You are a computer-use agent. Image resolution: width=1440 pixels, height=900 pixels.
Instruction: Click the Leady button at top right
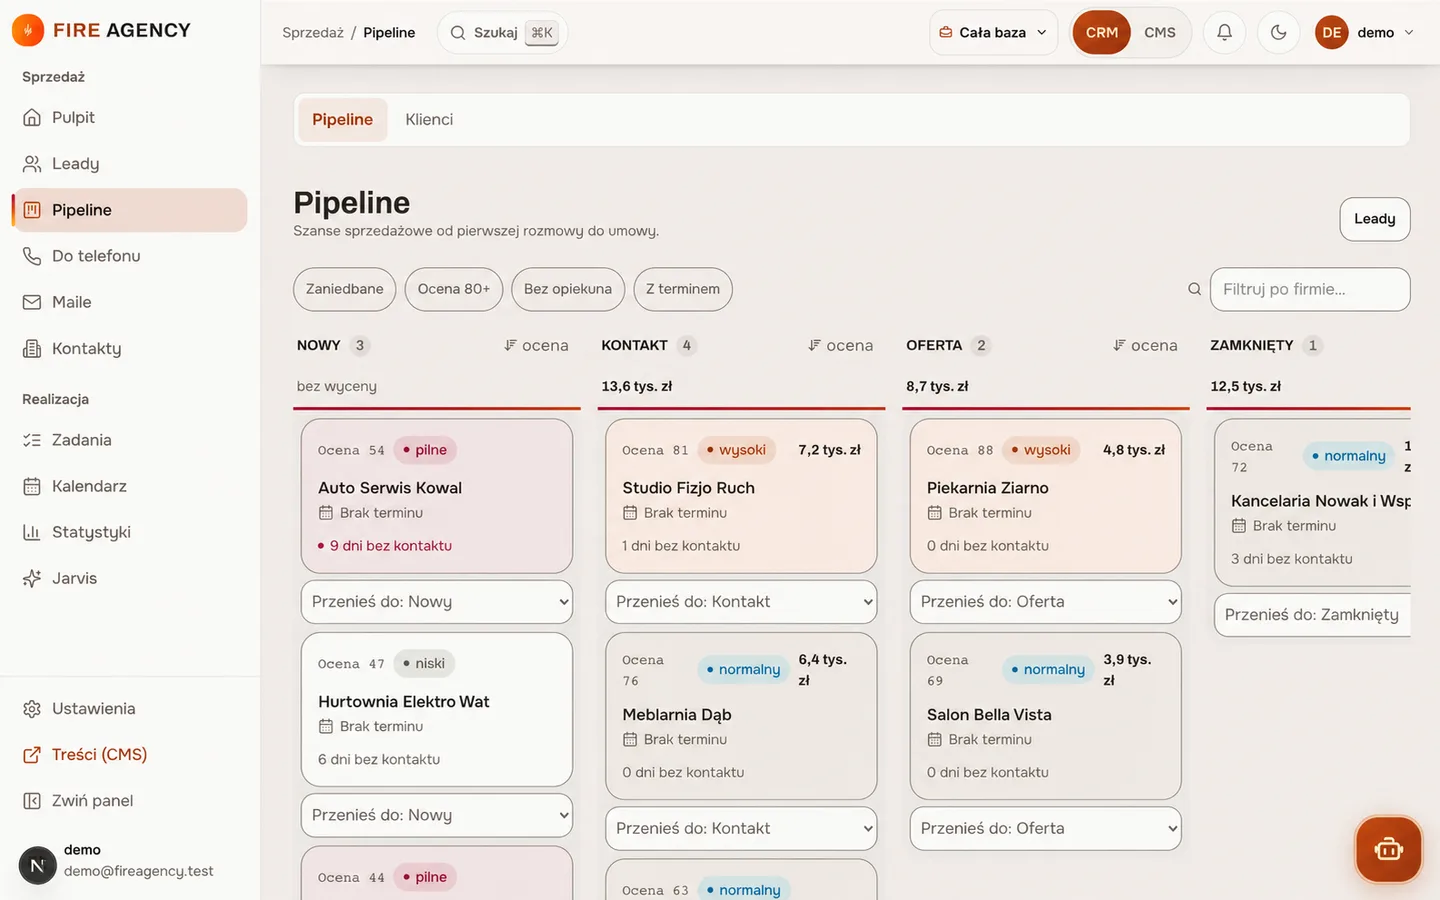click(1375, 219)
